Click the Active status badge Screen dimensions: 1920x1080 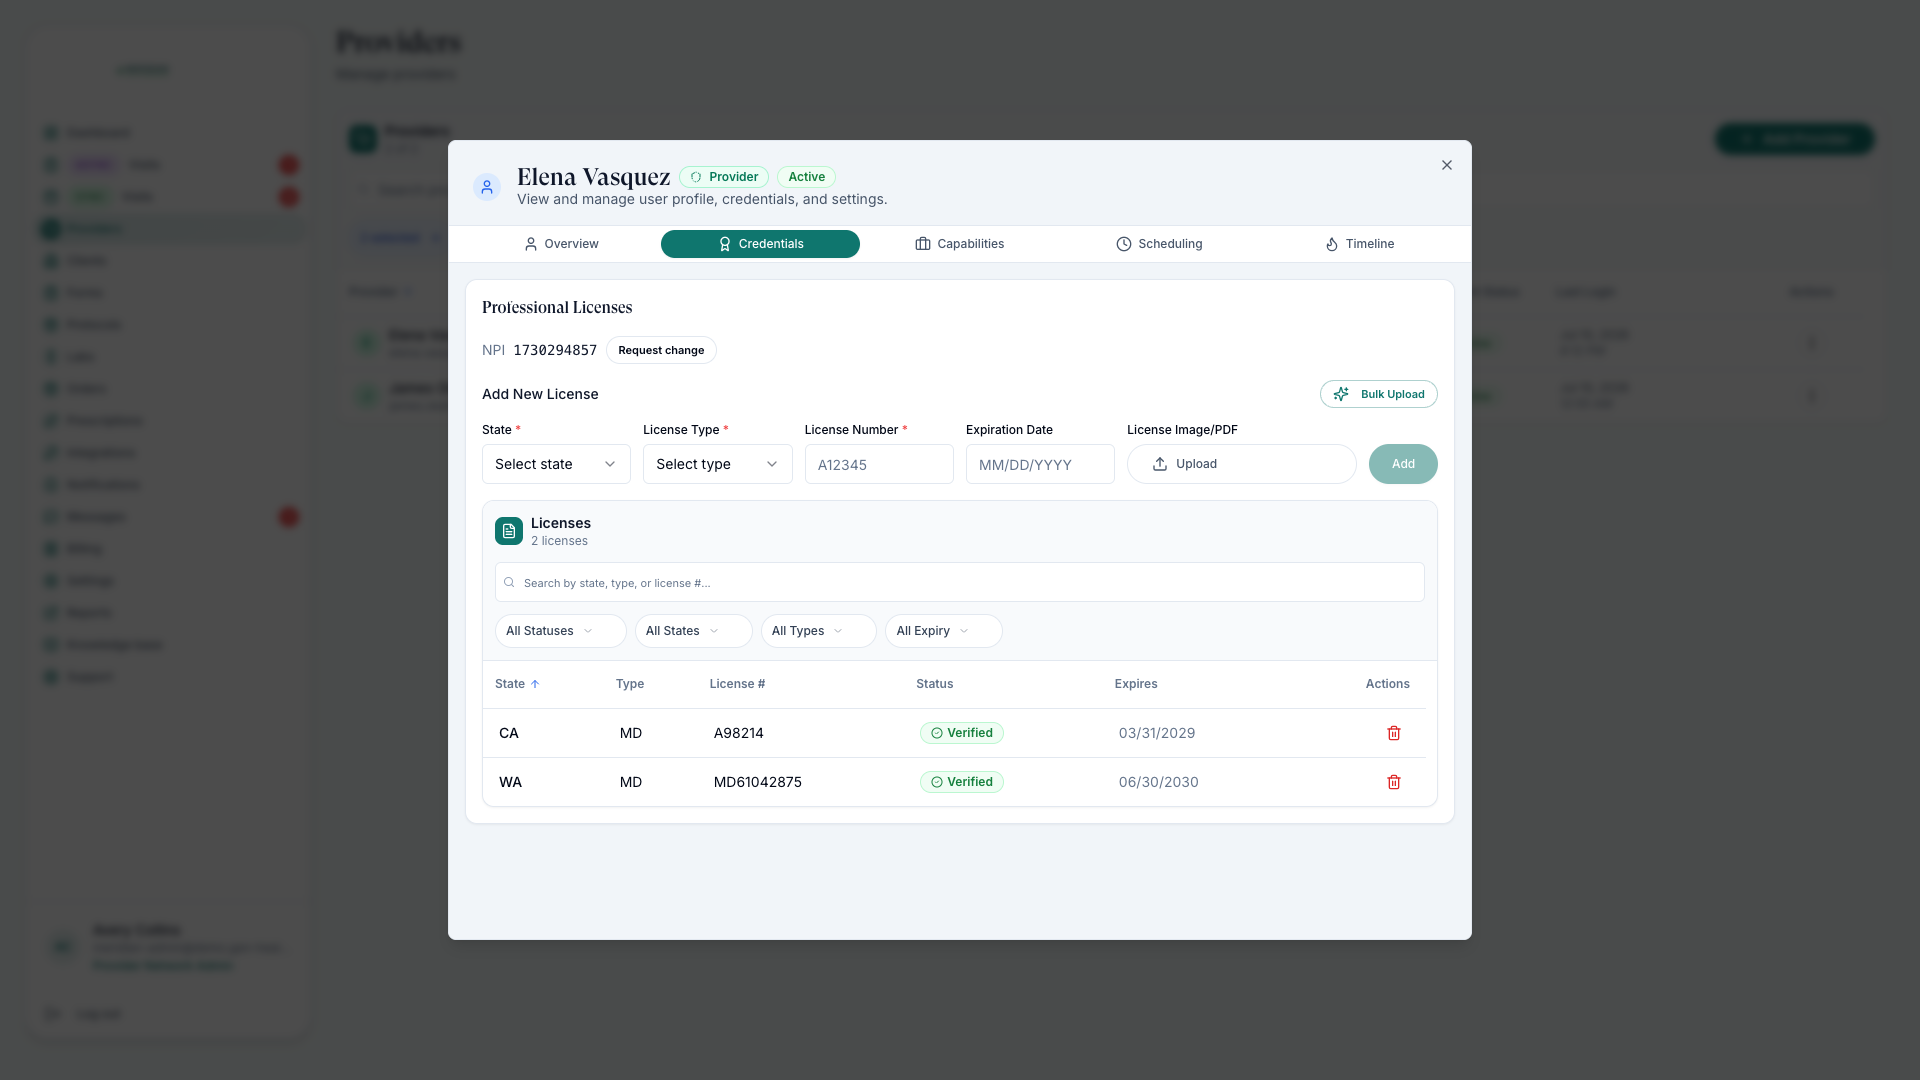coord(806,177)
